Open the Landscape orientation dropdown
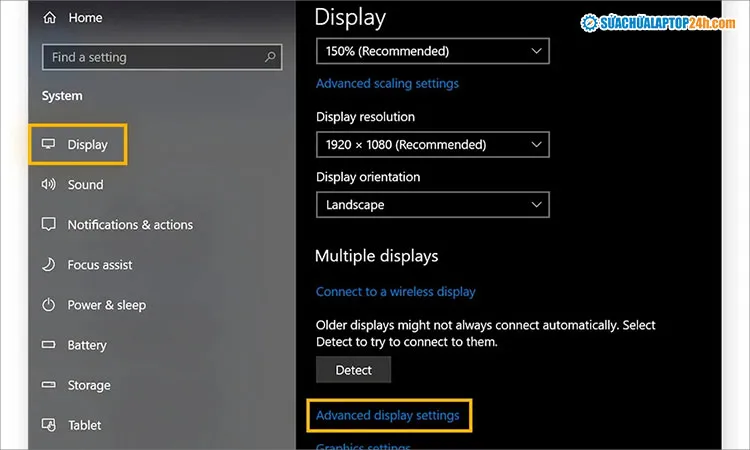 pos(432,205)
